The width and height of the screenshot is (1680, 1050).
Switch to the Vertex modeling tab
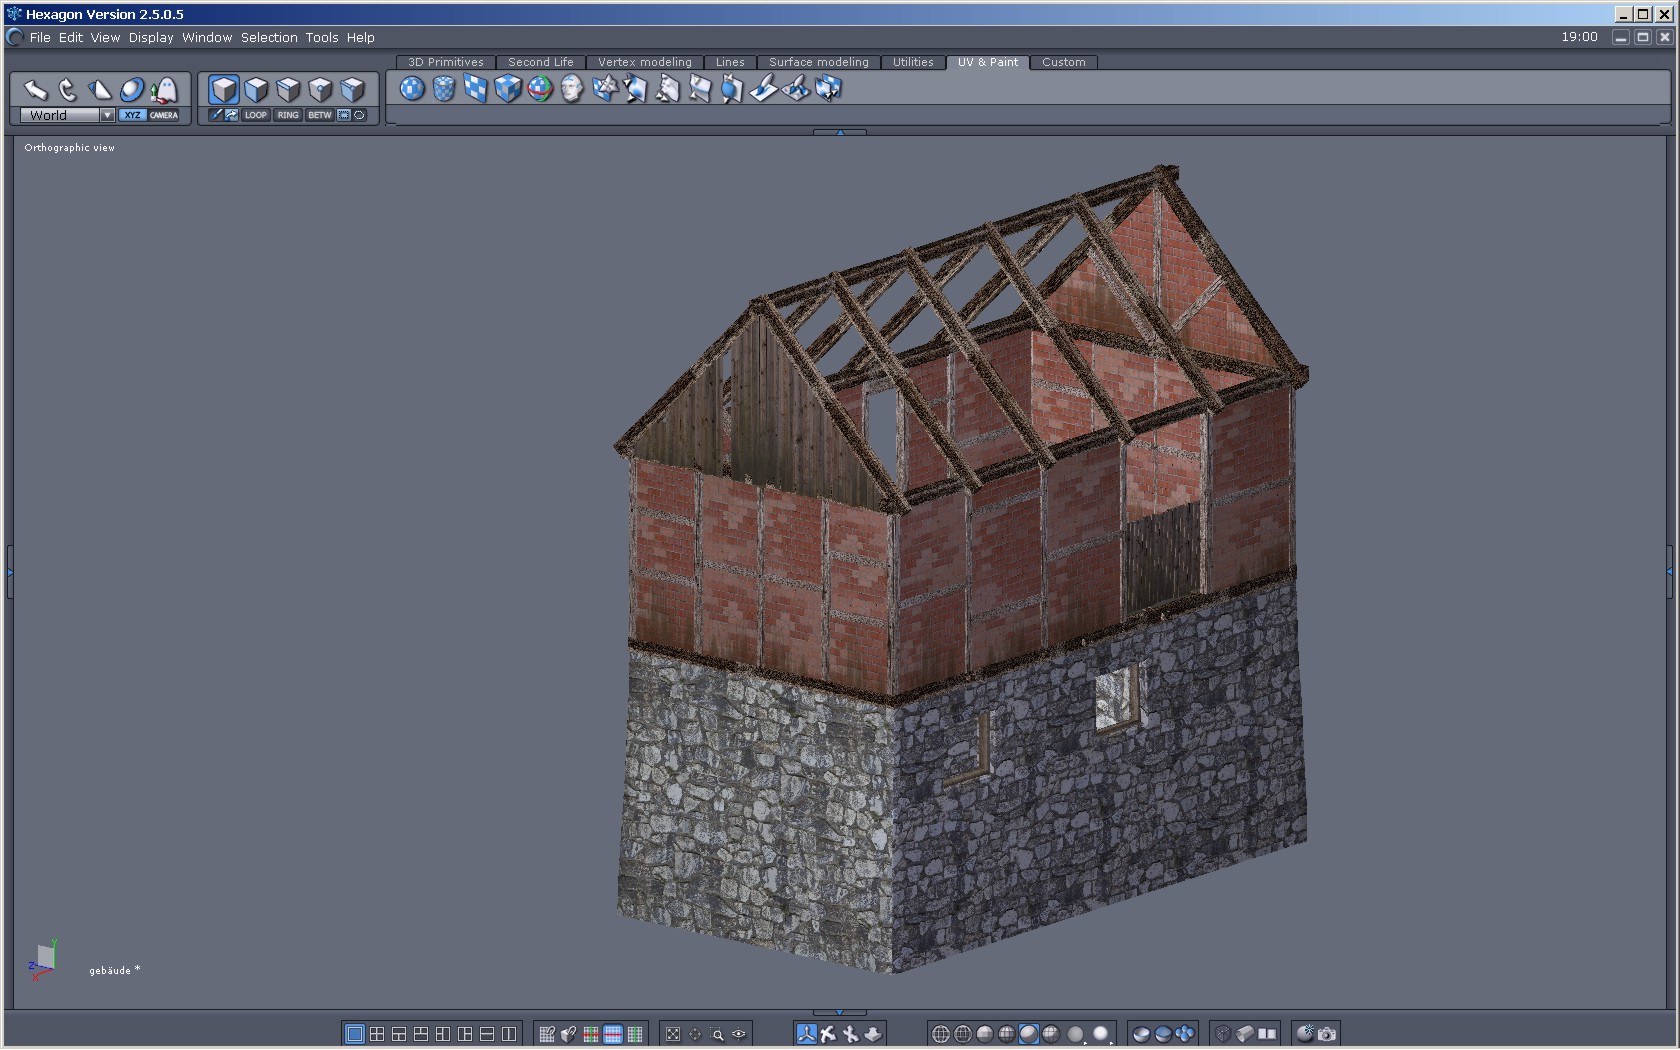pyautogui.click(x=644, y=62)
